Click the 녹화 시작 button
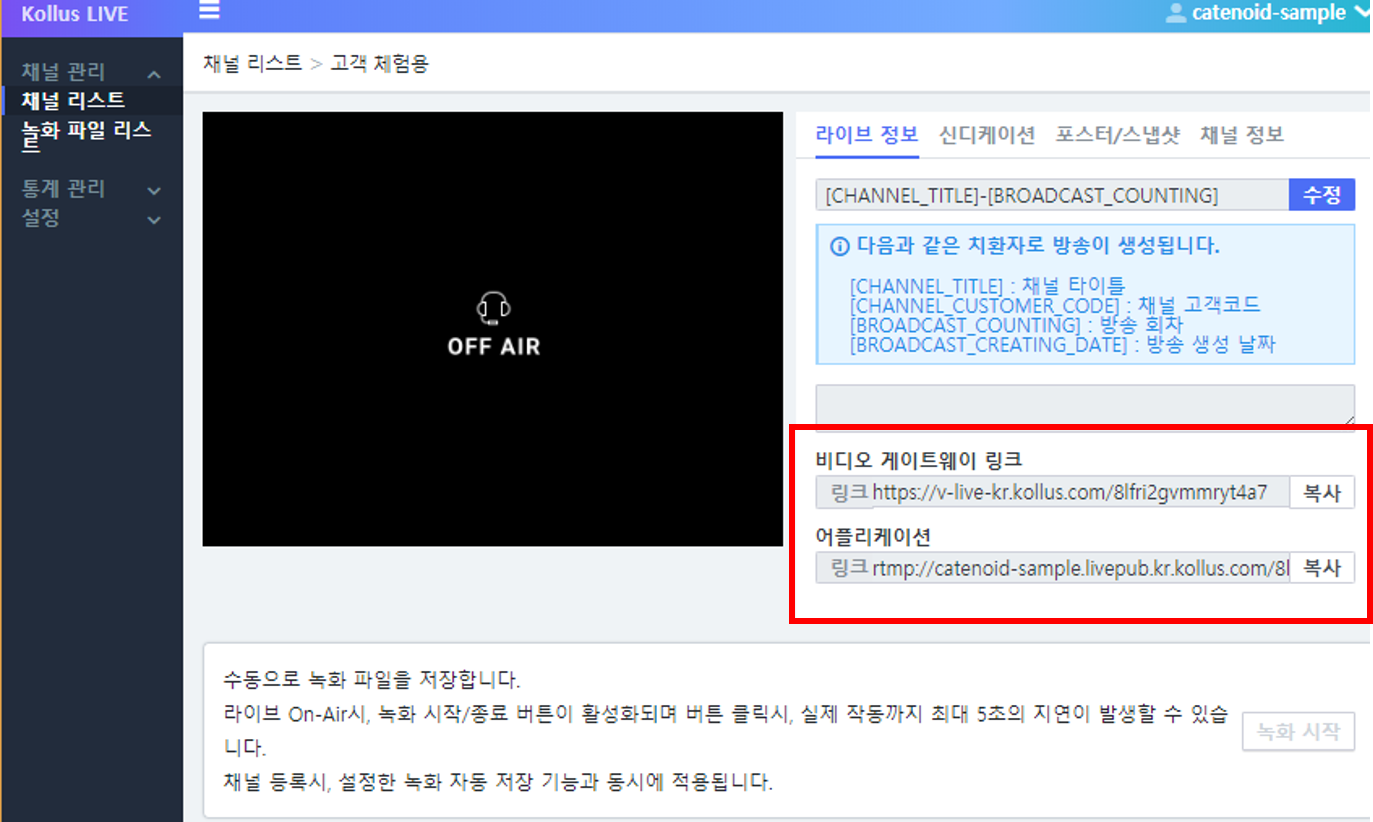The height and width of the screenshot is (822, 1373). pos(1298,732)
